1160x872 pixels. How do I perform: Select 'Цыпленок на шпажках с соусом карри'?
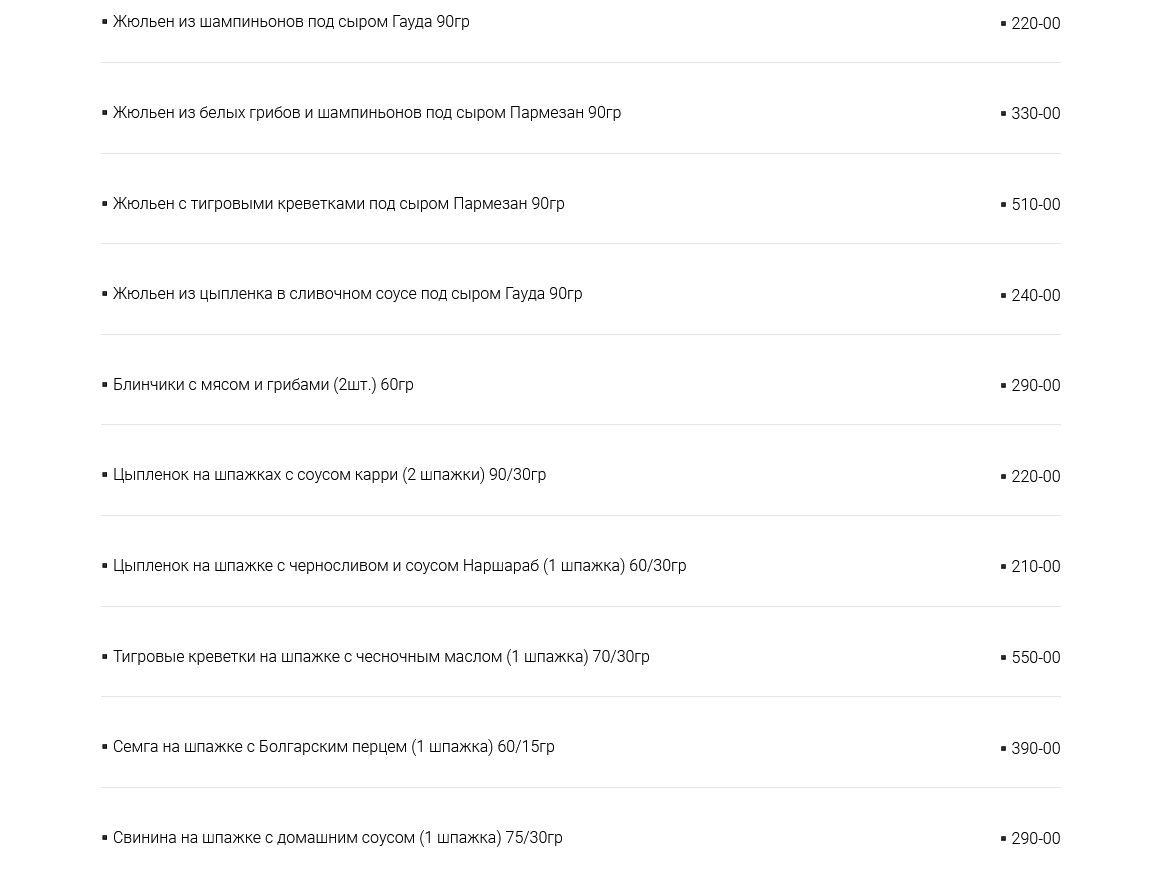click(329, 475)
